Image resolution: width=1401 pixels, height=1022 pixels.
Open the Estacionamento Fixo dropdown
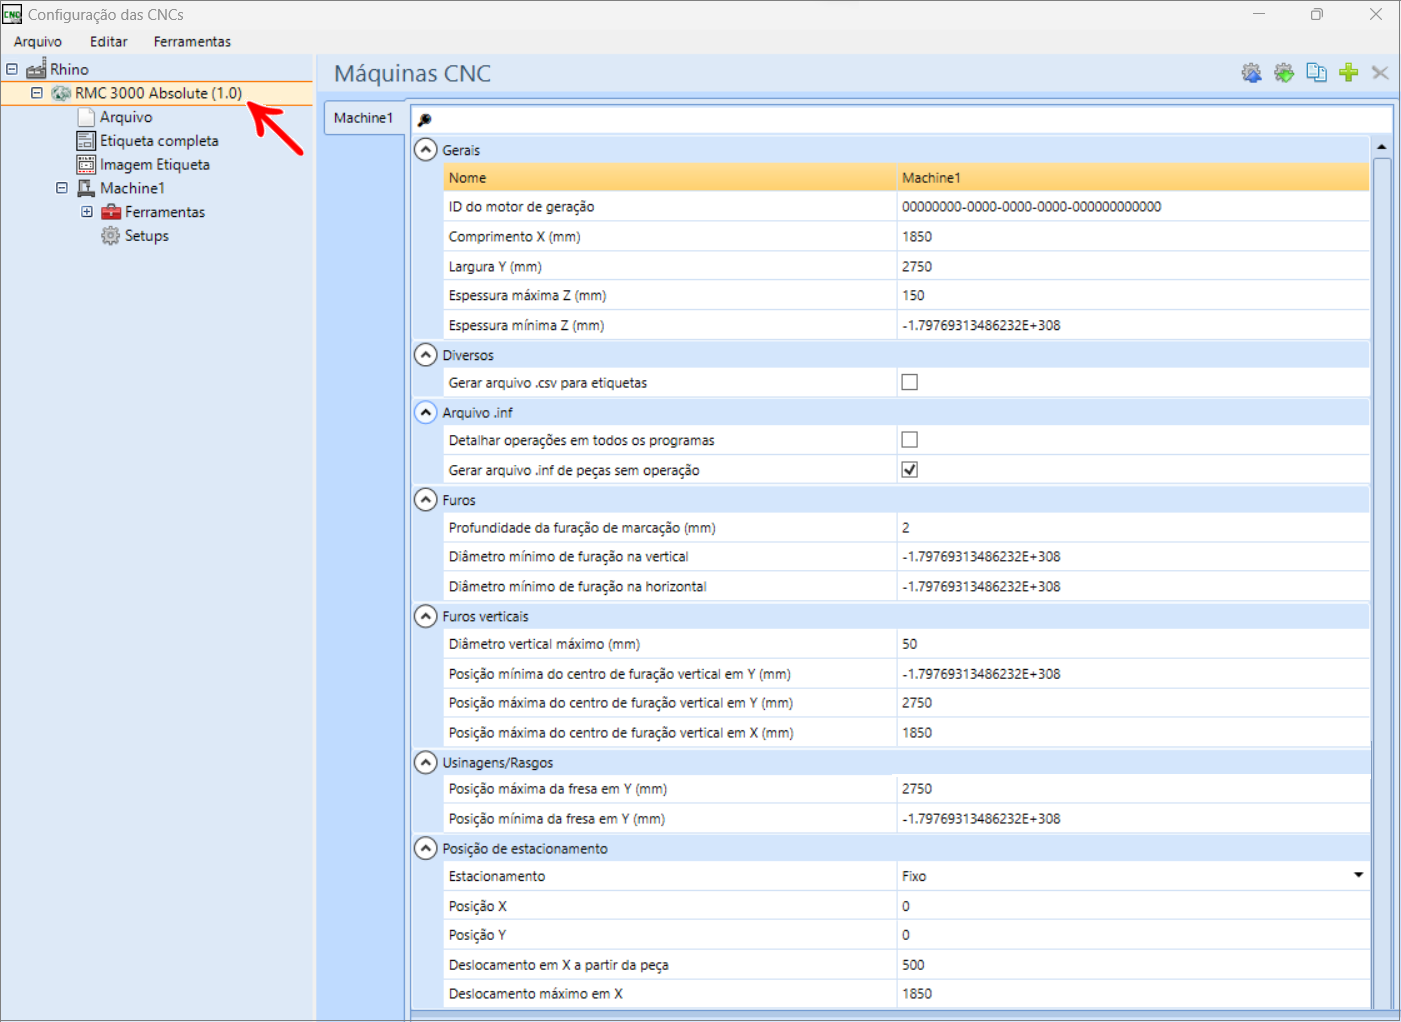click(x=1358, y=875)
